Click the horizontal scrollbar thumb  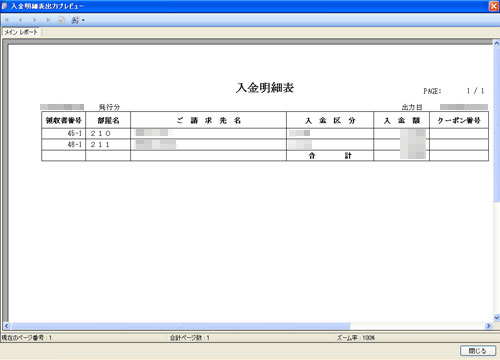[180, 326]
